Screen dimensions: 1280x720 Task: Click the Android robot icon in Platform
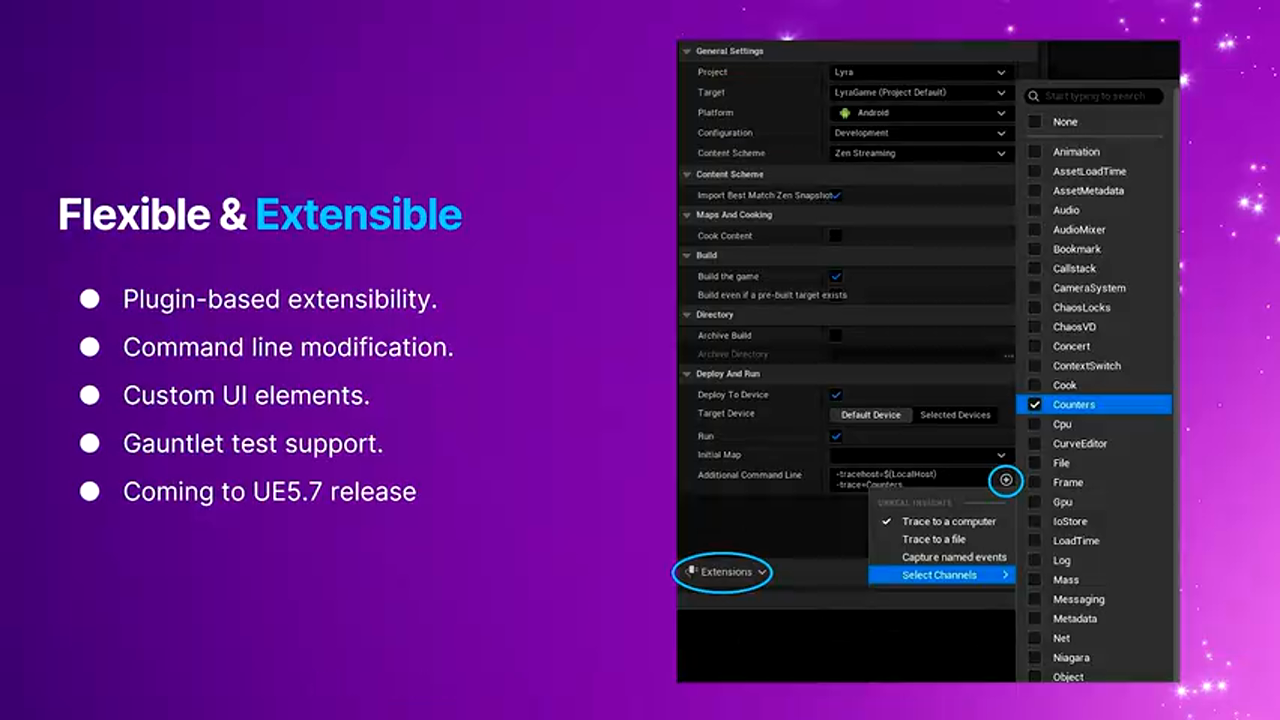tap(845, 113)
